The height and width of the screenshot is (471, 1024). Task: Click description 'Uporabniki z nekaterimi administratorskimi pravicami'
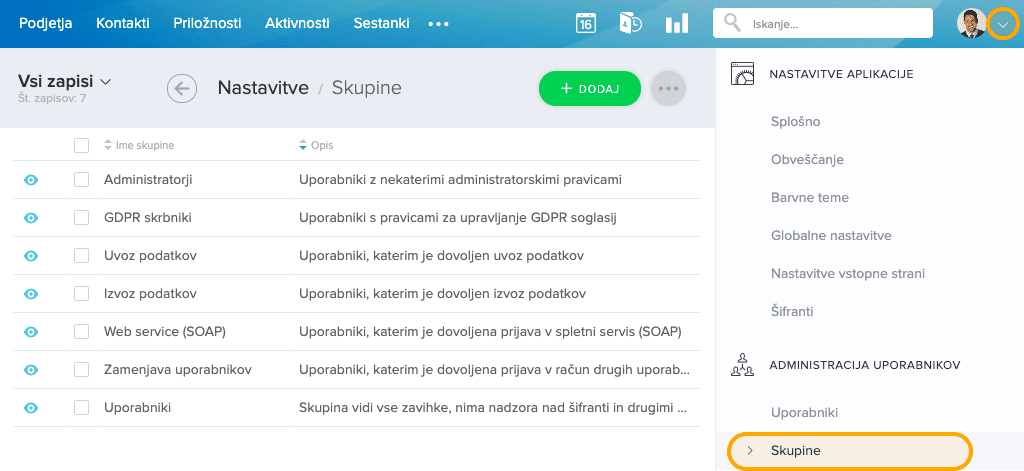pos(460,180)
